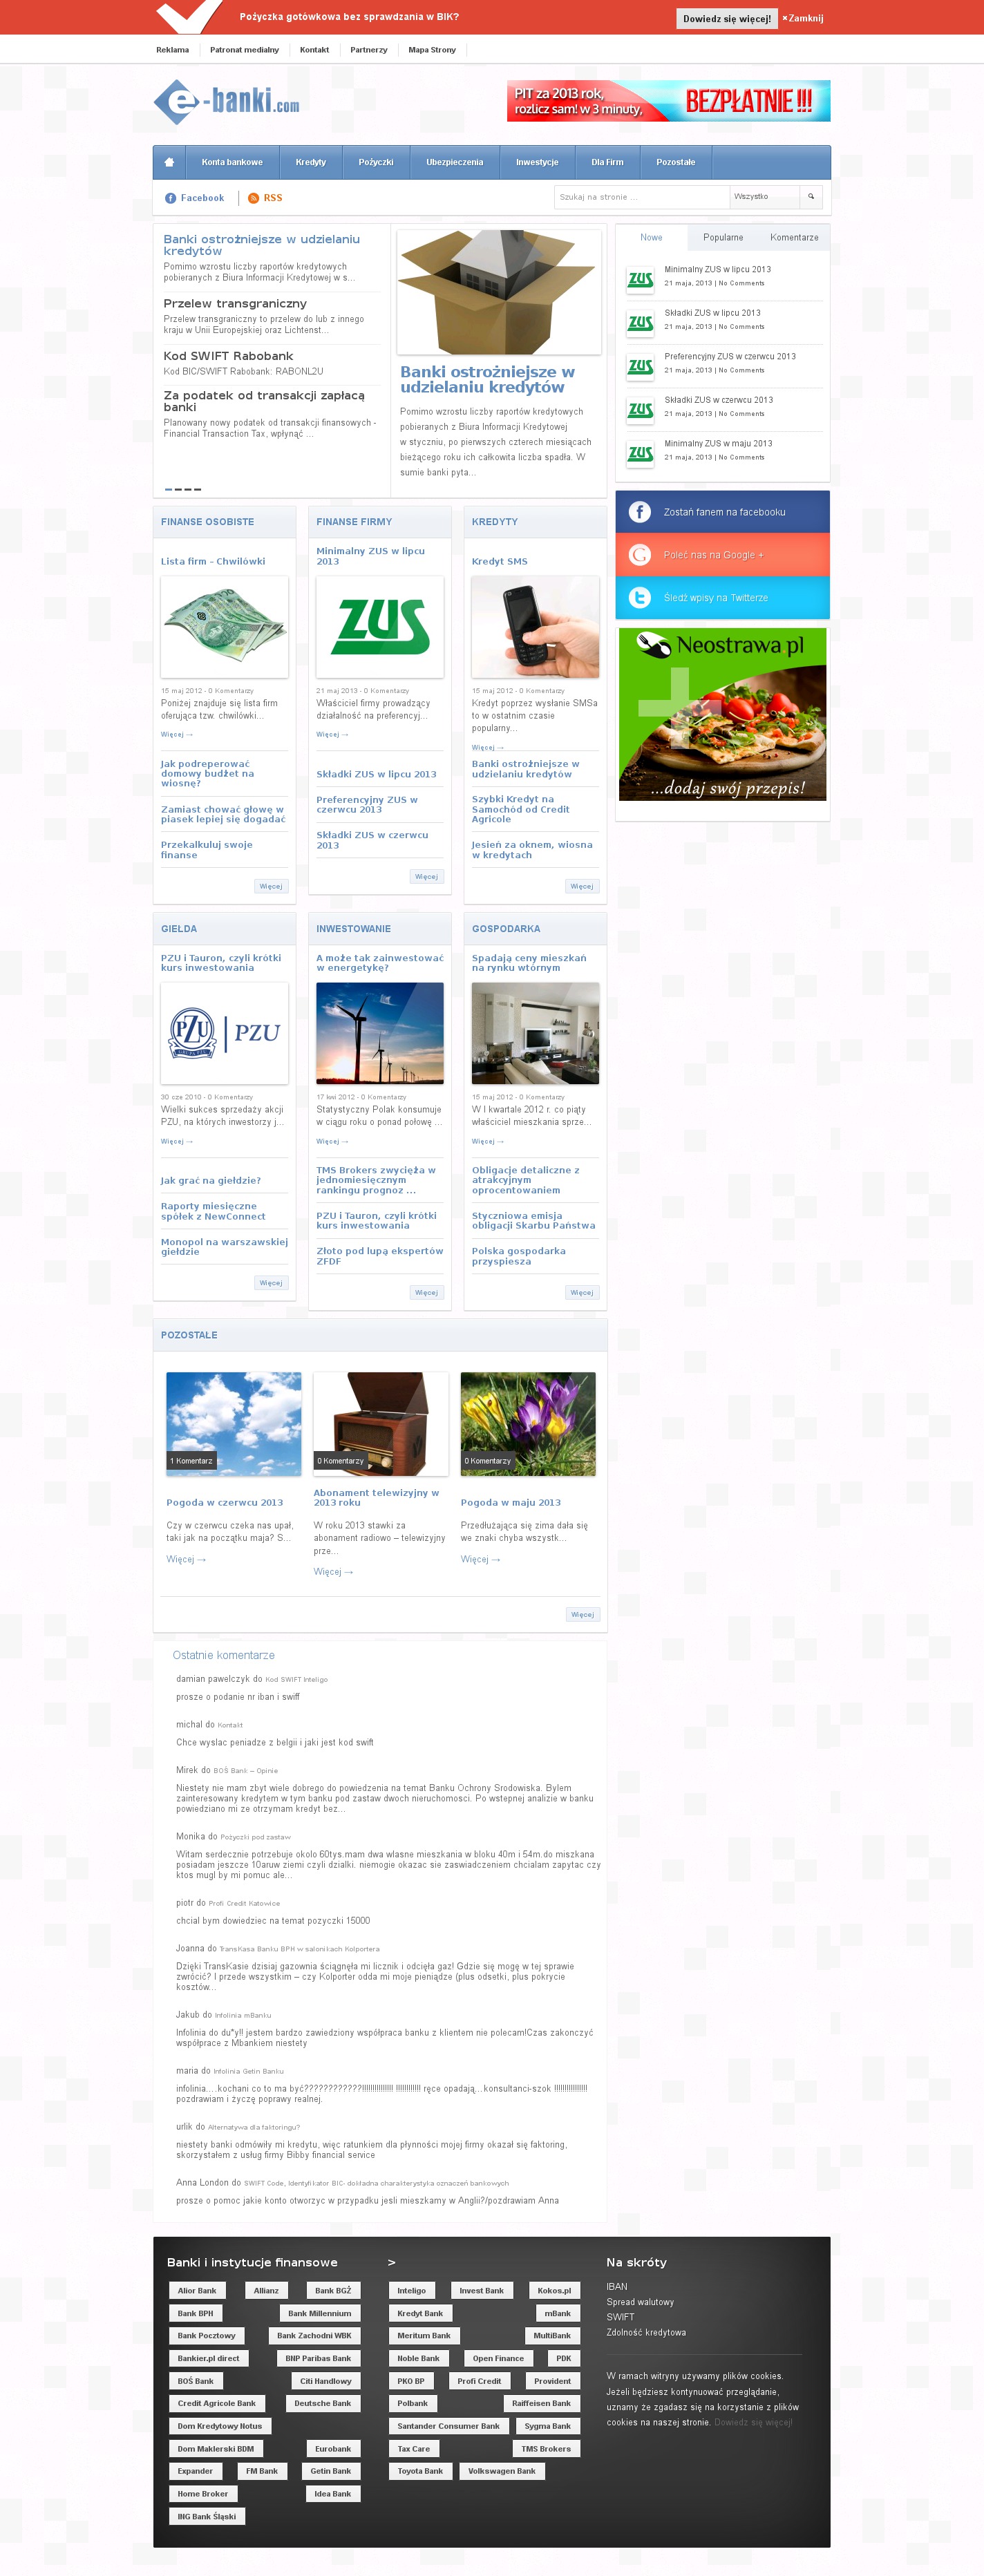984x2576 pixels.
Task: Open the Pozostałe menu item
Action: (676, 162)
